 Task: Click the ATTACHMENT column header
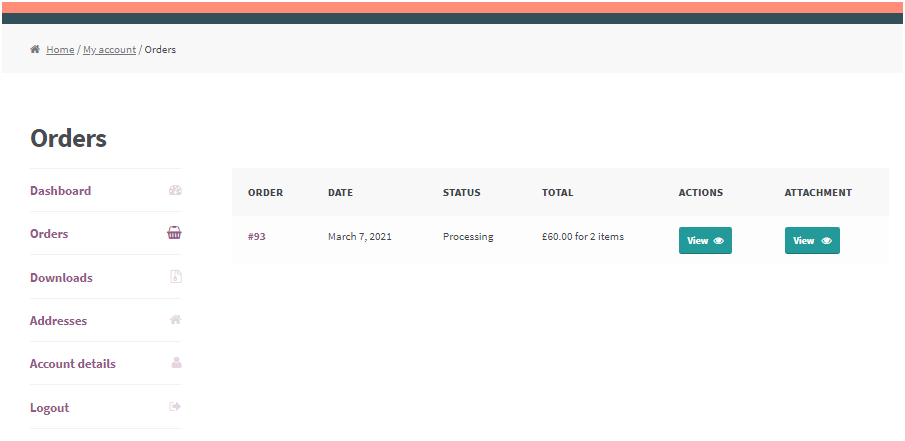click(818, 193)
